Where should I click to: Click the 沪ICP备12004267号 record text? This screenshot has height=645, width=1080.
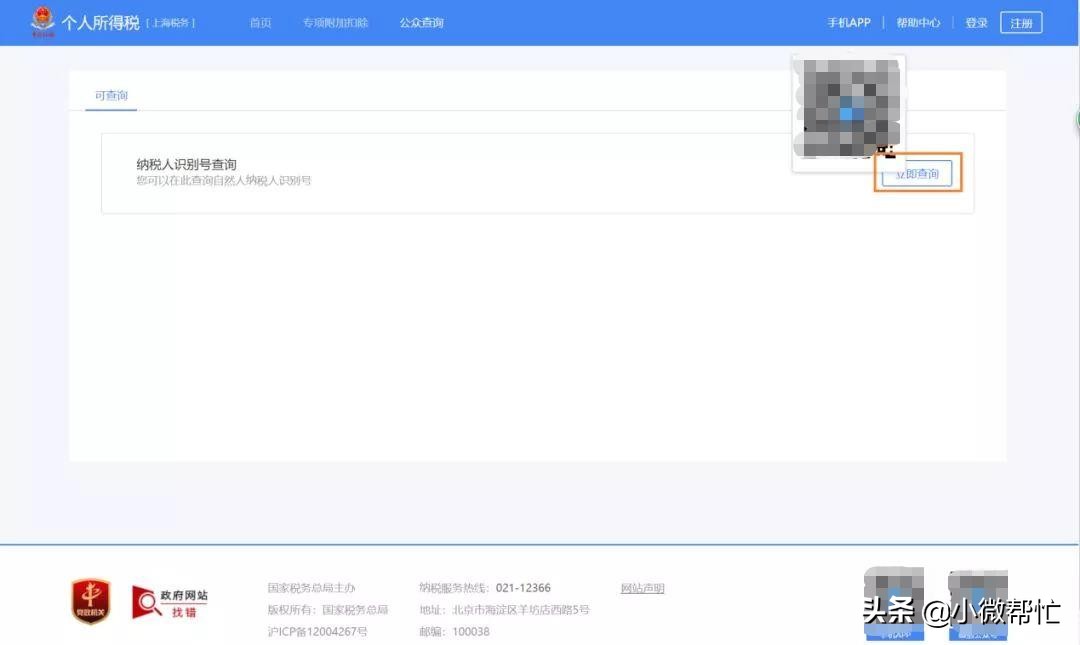(317, 632)
